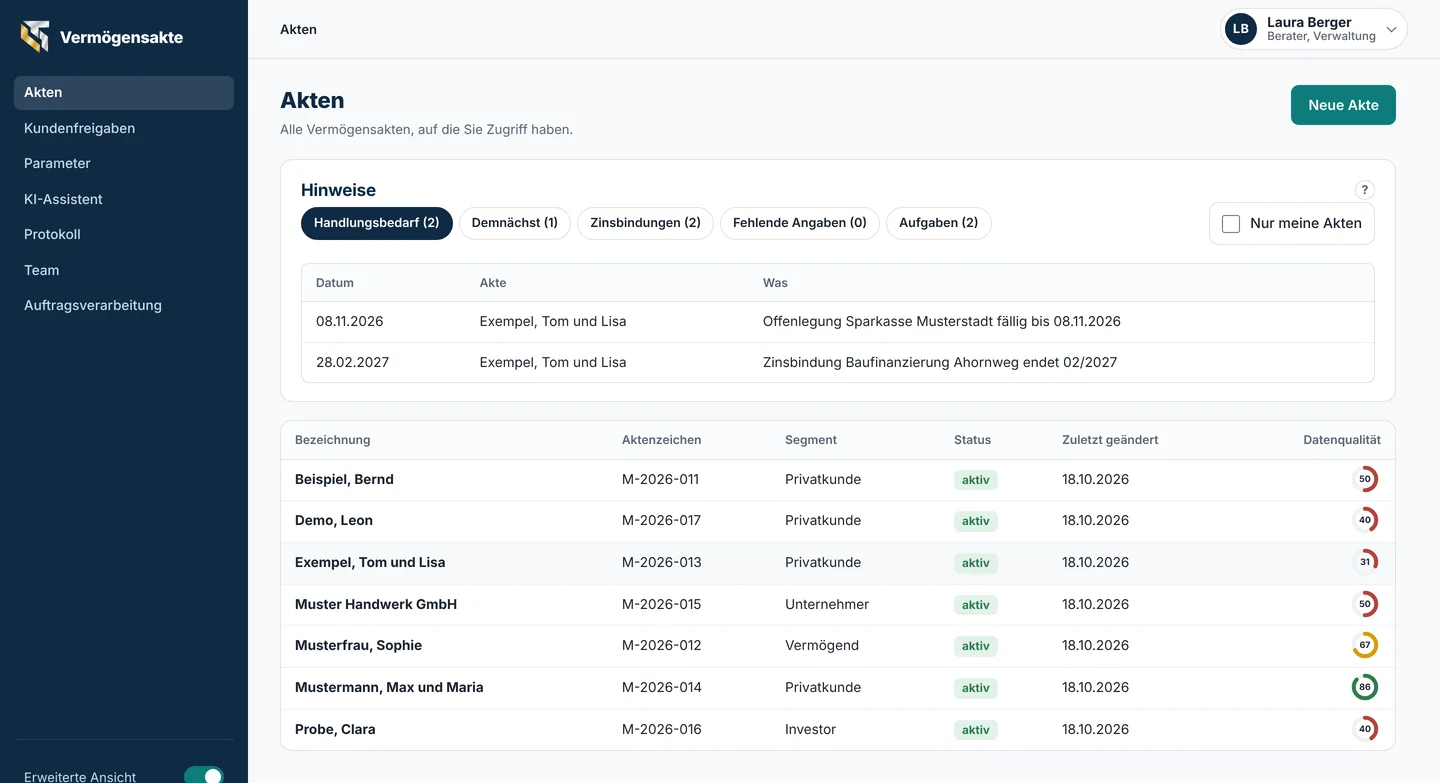Tick the Nur meine Akten checkbox
This screenshot has width=1440, height=783.
click(x=1231, y=224)
